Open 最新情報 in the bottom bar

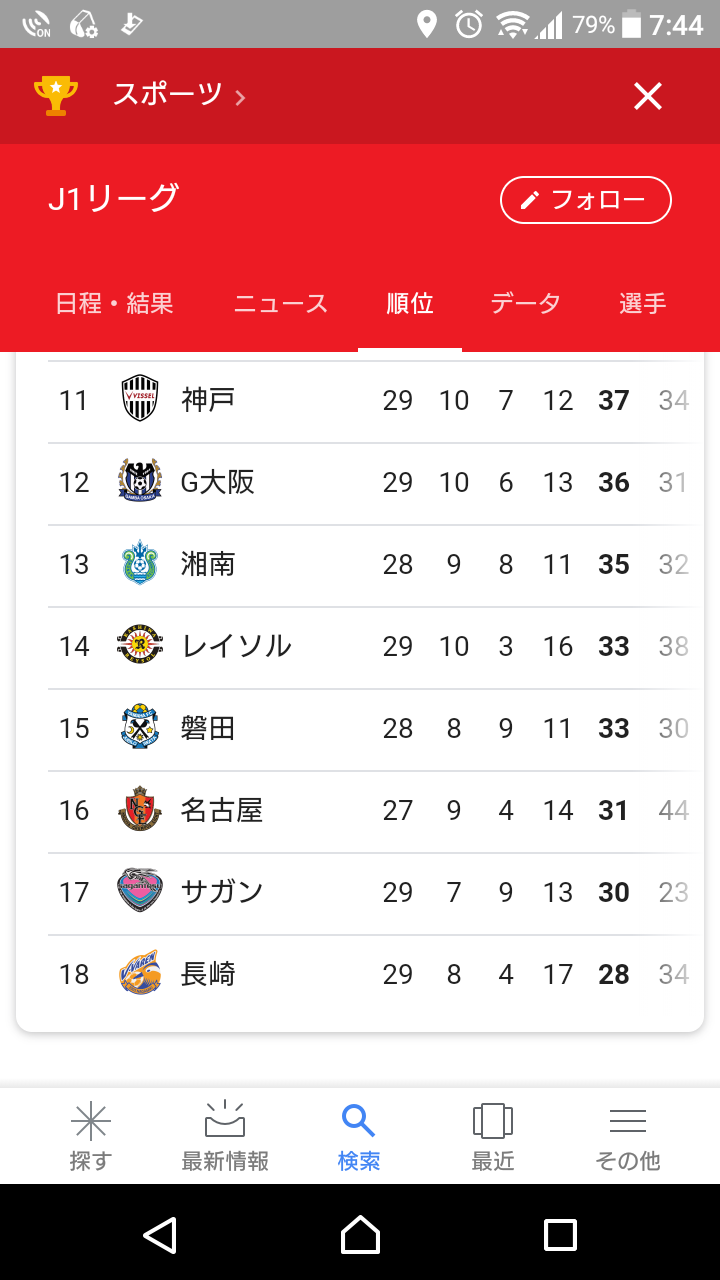[x=225, y=1136]
